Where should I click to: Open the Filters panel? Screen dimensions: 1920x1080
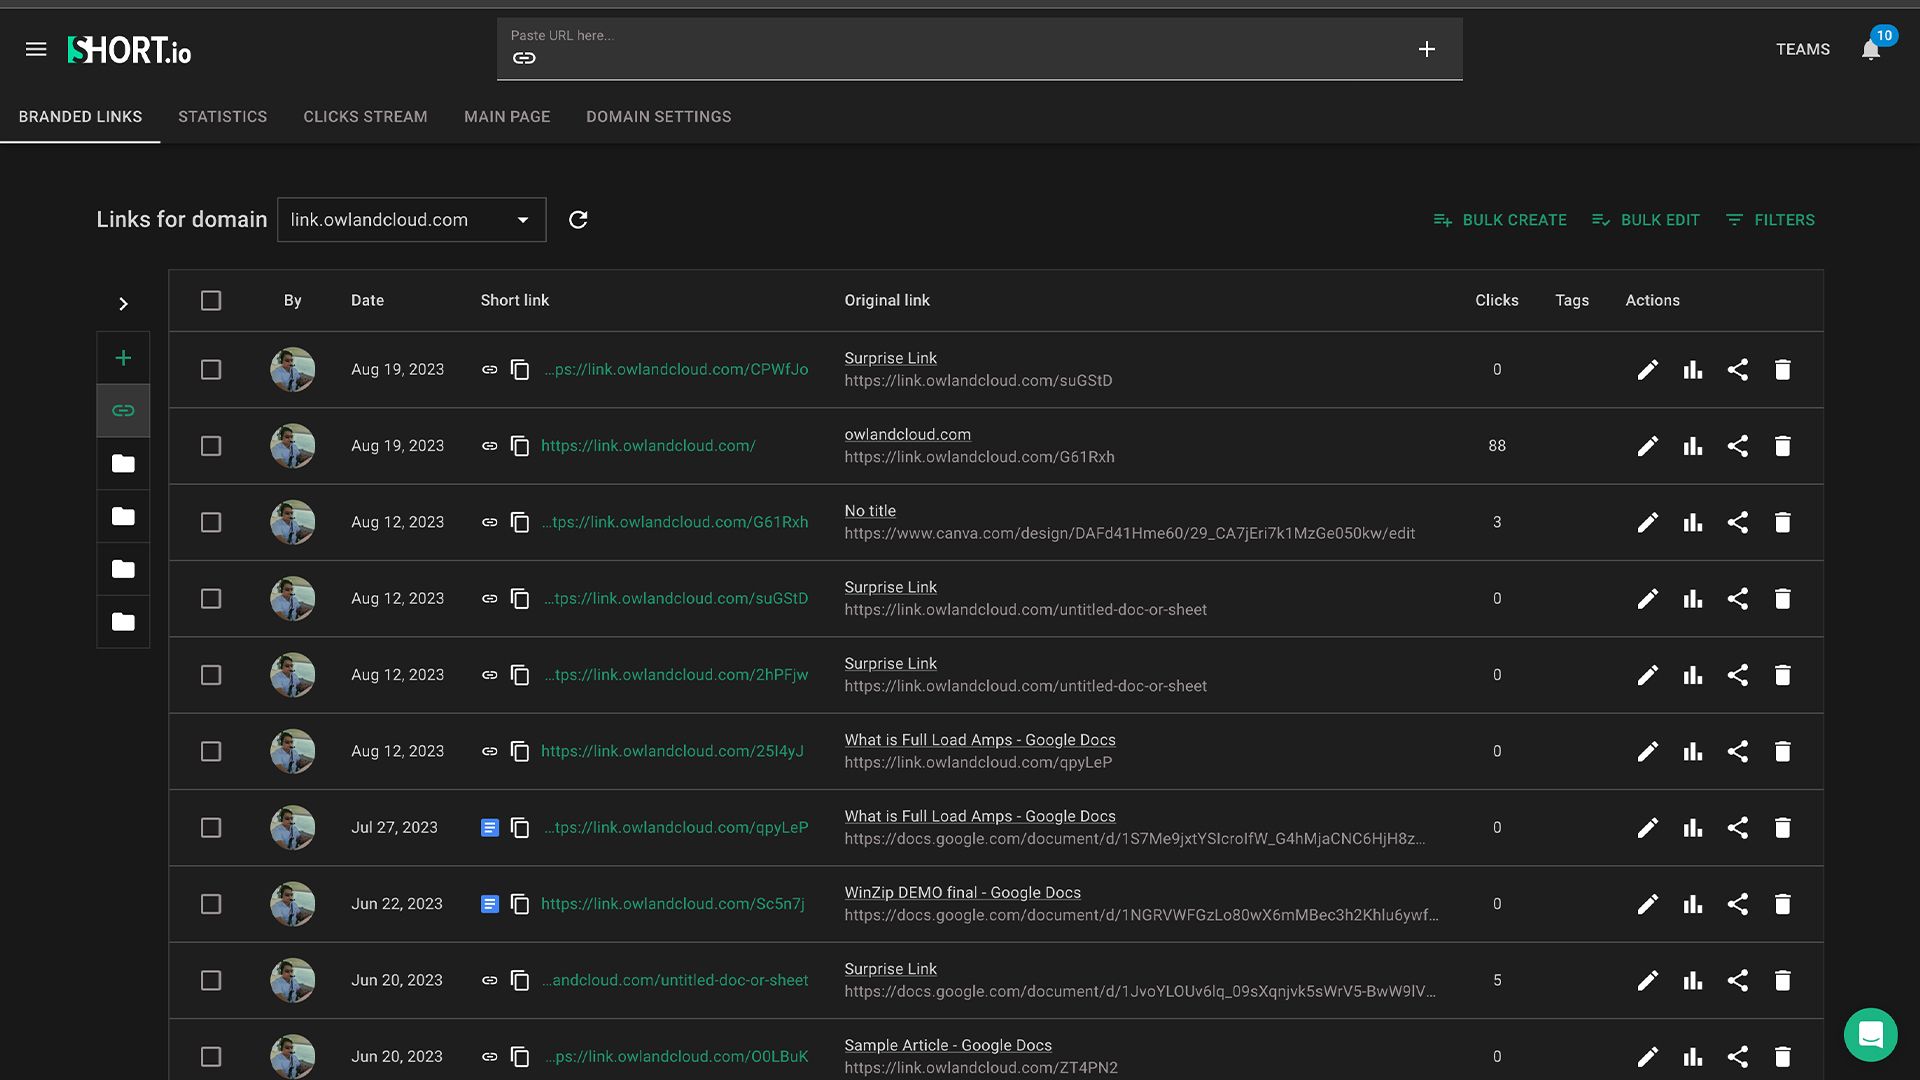click(1770, 220)
